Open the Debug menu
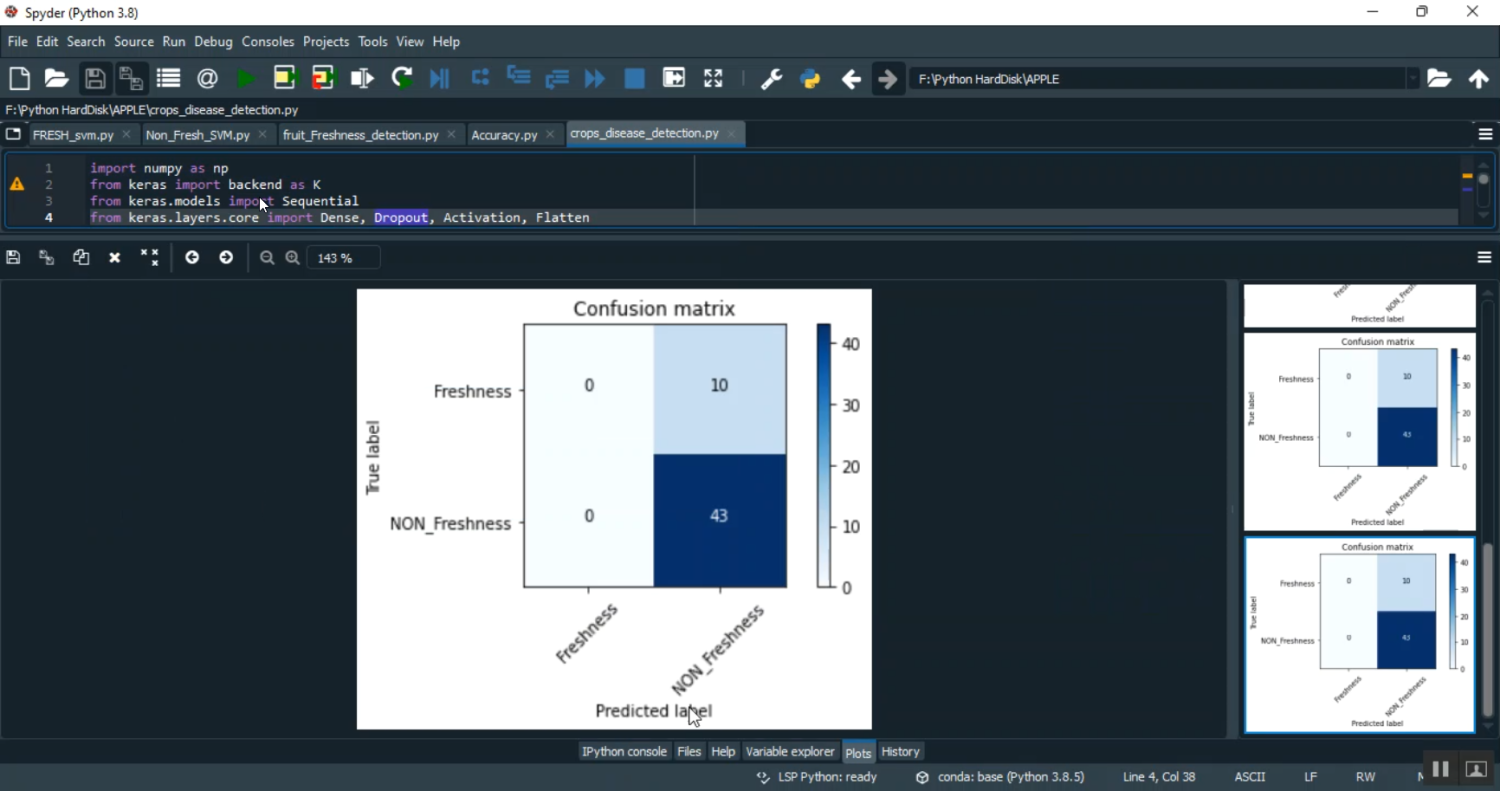The image size is (1500, 791). coord(213,41)
